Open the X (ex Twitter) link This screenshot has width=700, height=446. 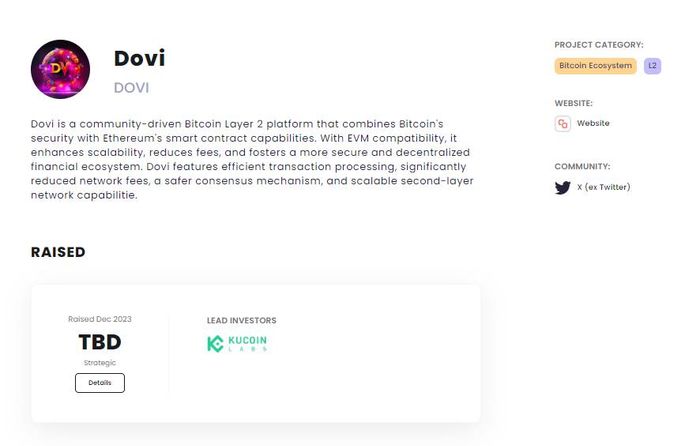tap(604, 187)
